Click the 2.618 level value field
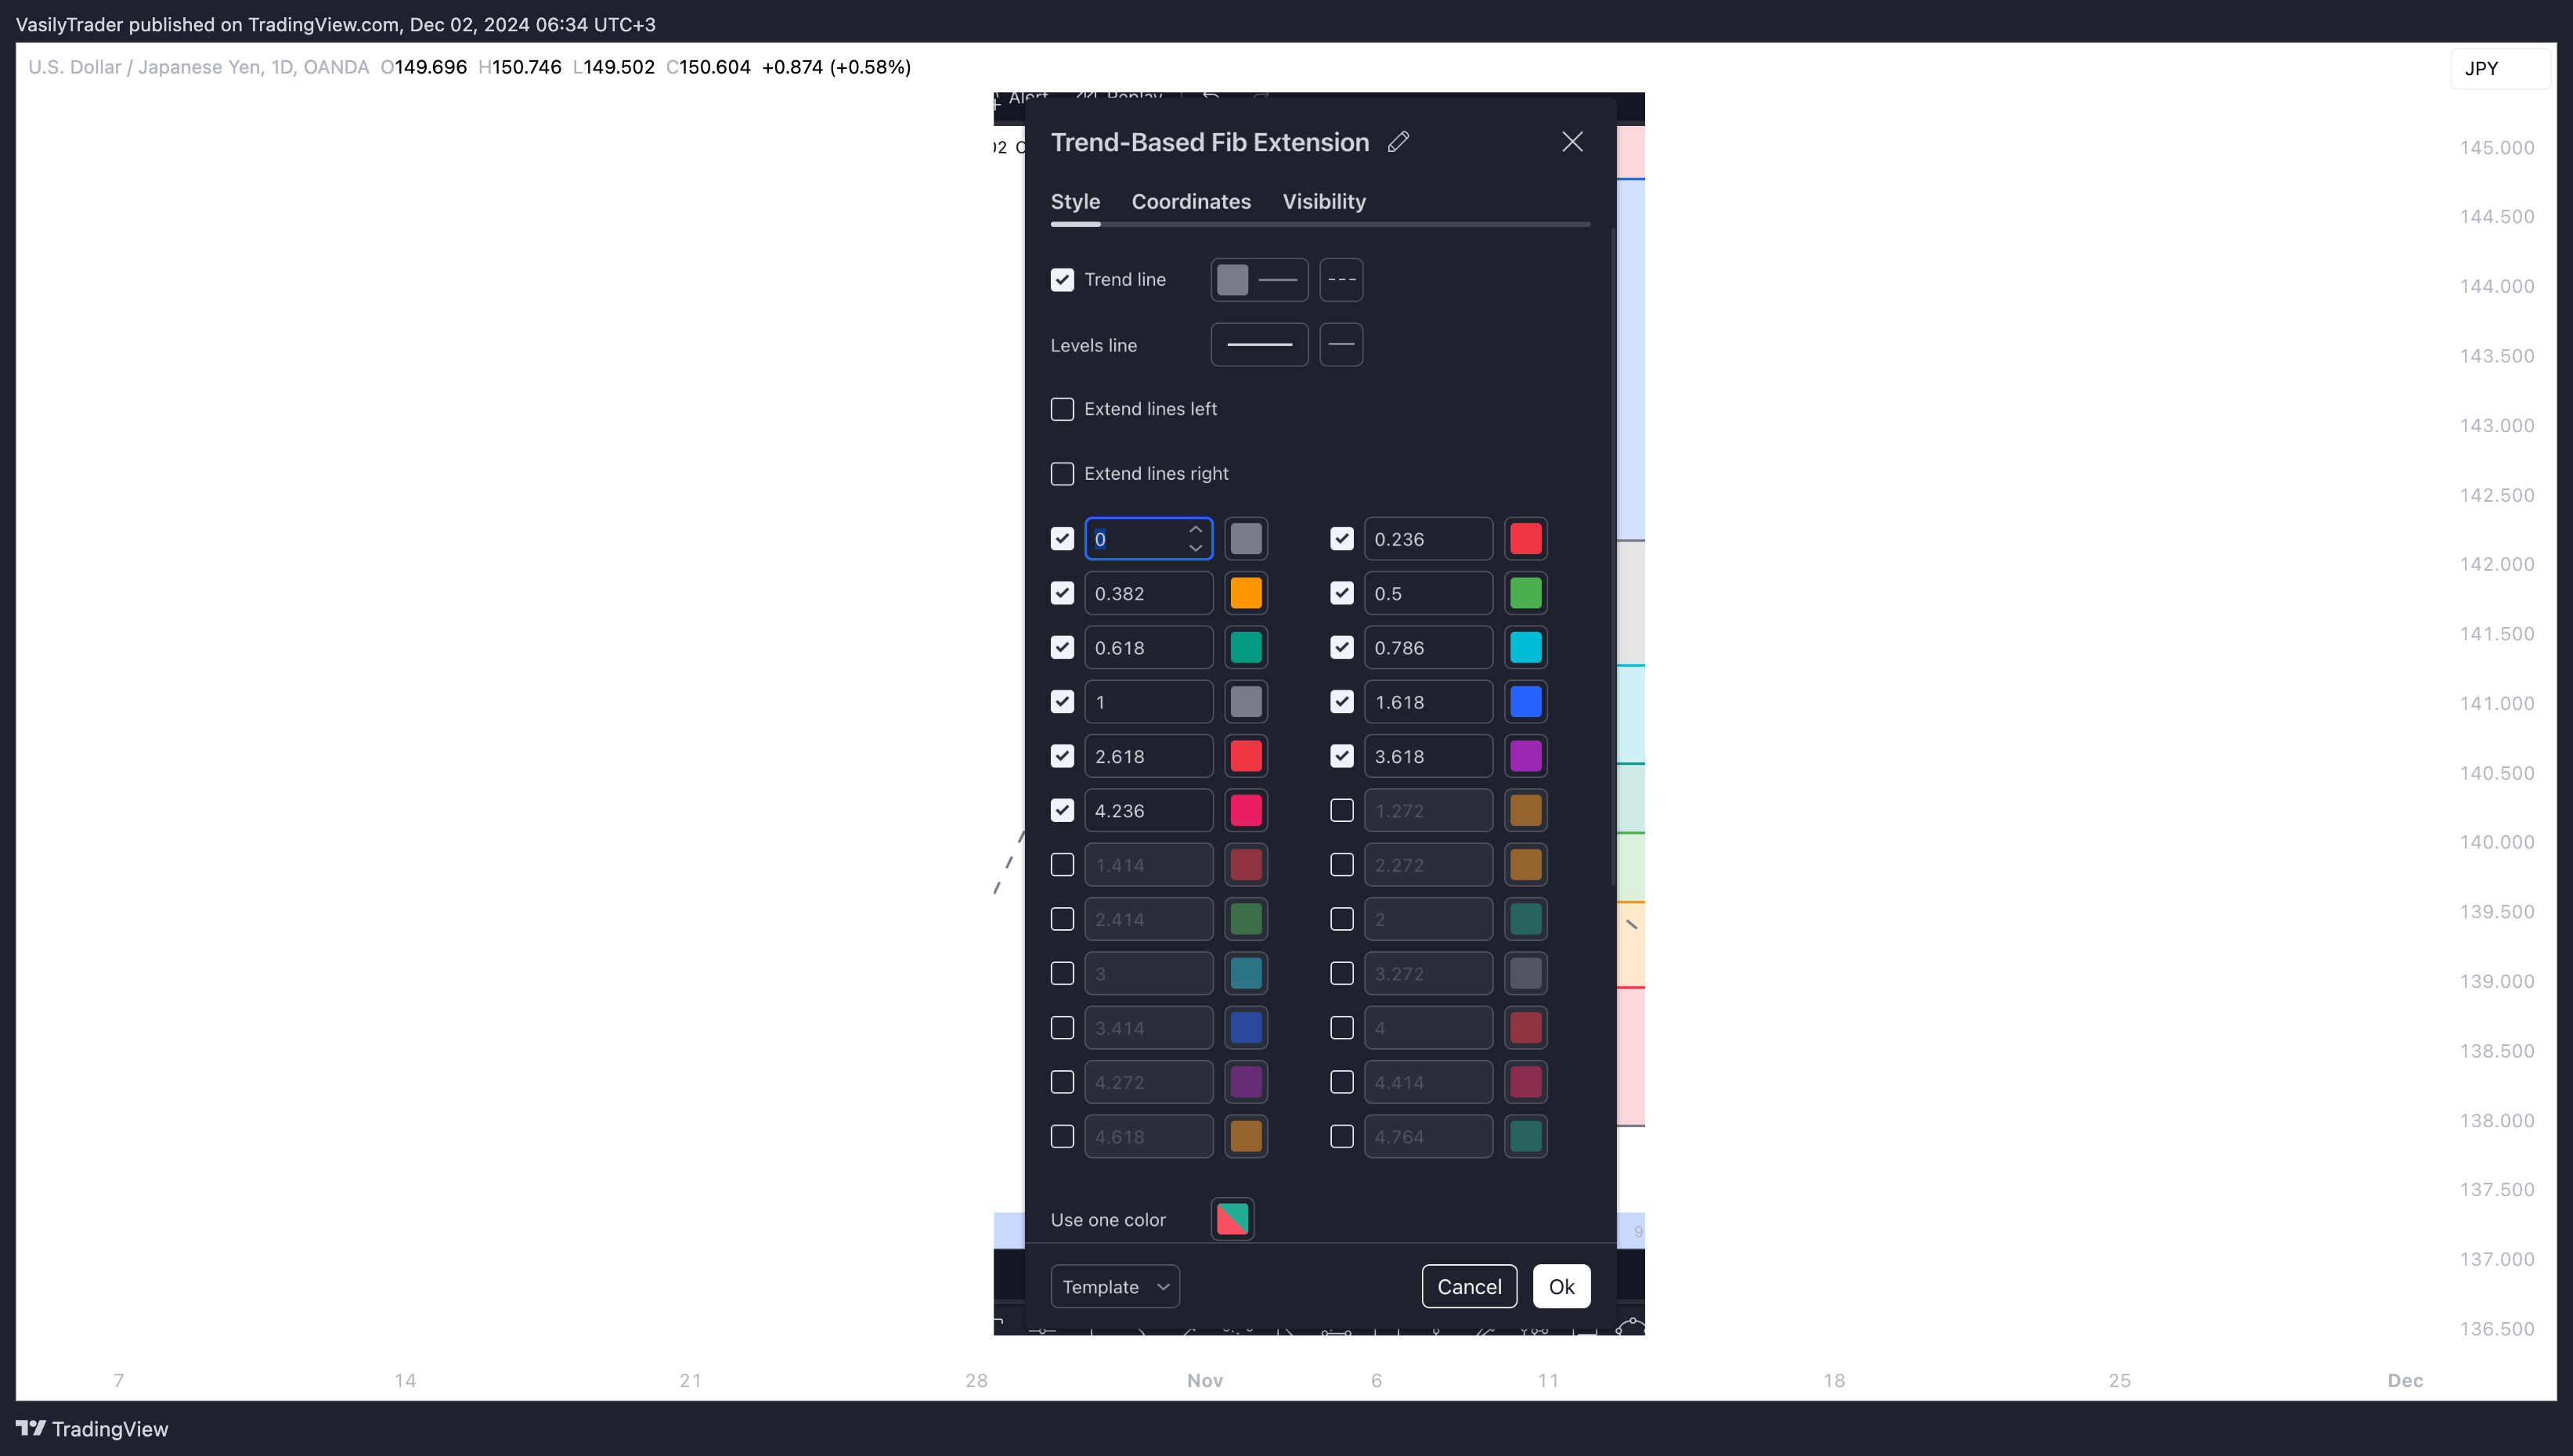The height and width of the screenshot is (1456, 2573). coord(1149,756)
